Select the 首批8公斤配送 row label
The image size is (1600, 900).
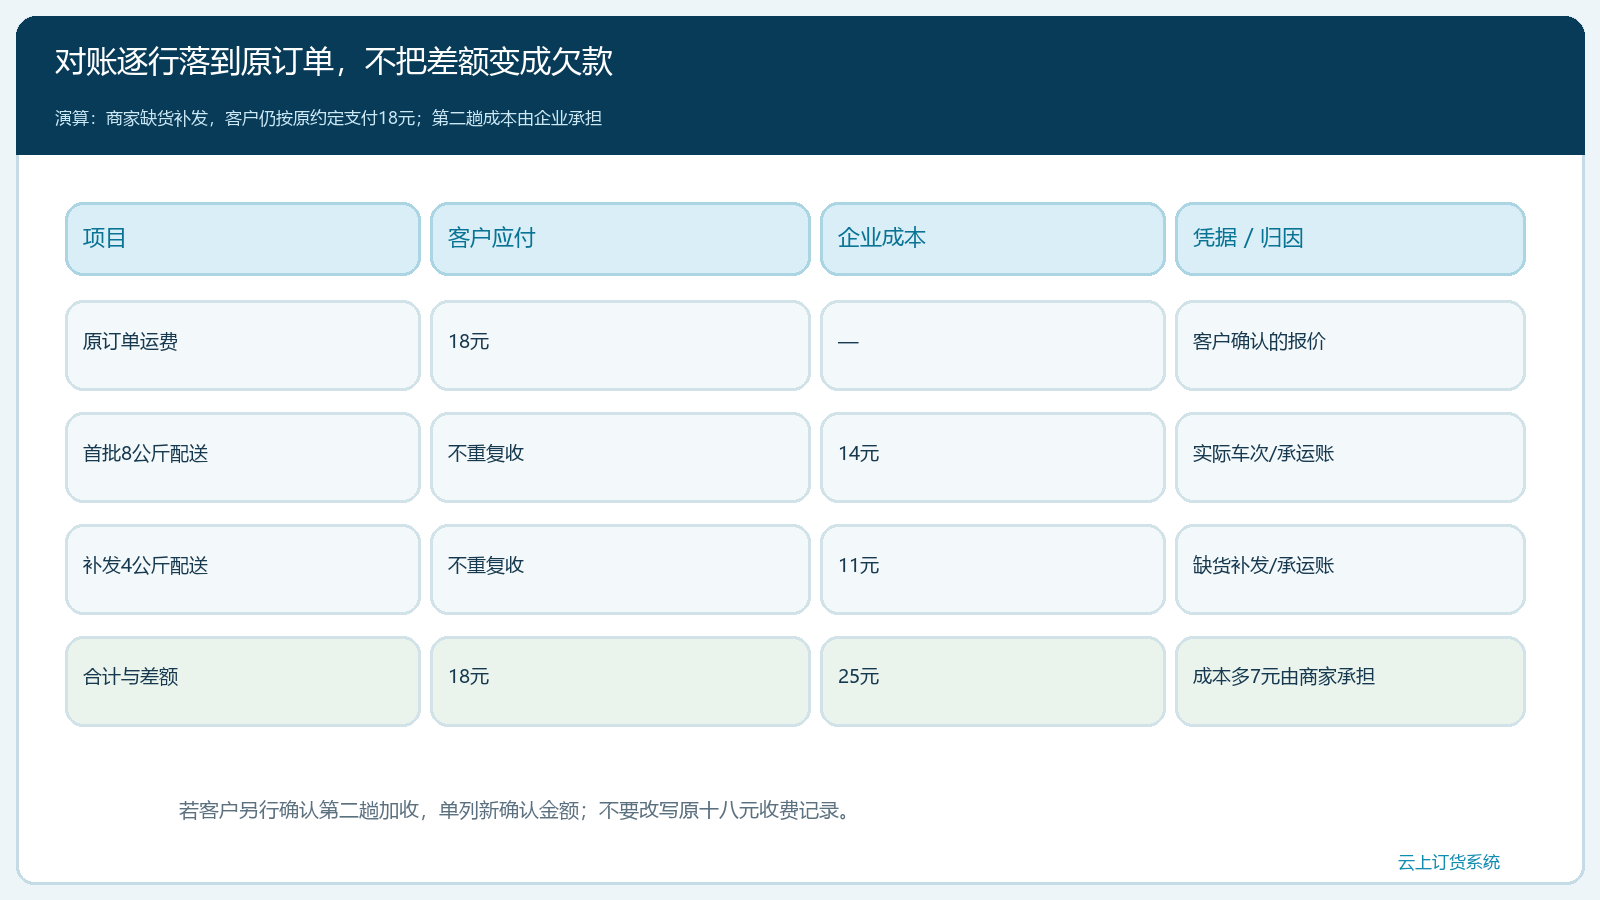(x=243, y=457)
